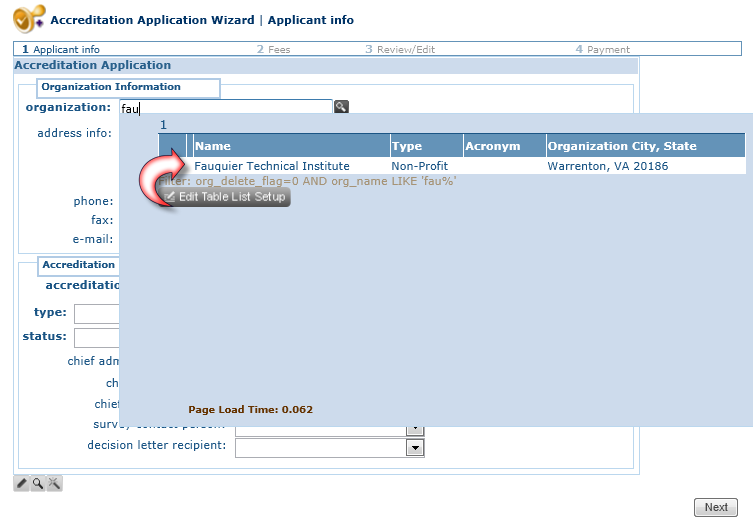753x525 pixels.
Task: Click the accreditation type field
Action: [x=97, y=314]
